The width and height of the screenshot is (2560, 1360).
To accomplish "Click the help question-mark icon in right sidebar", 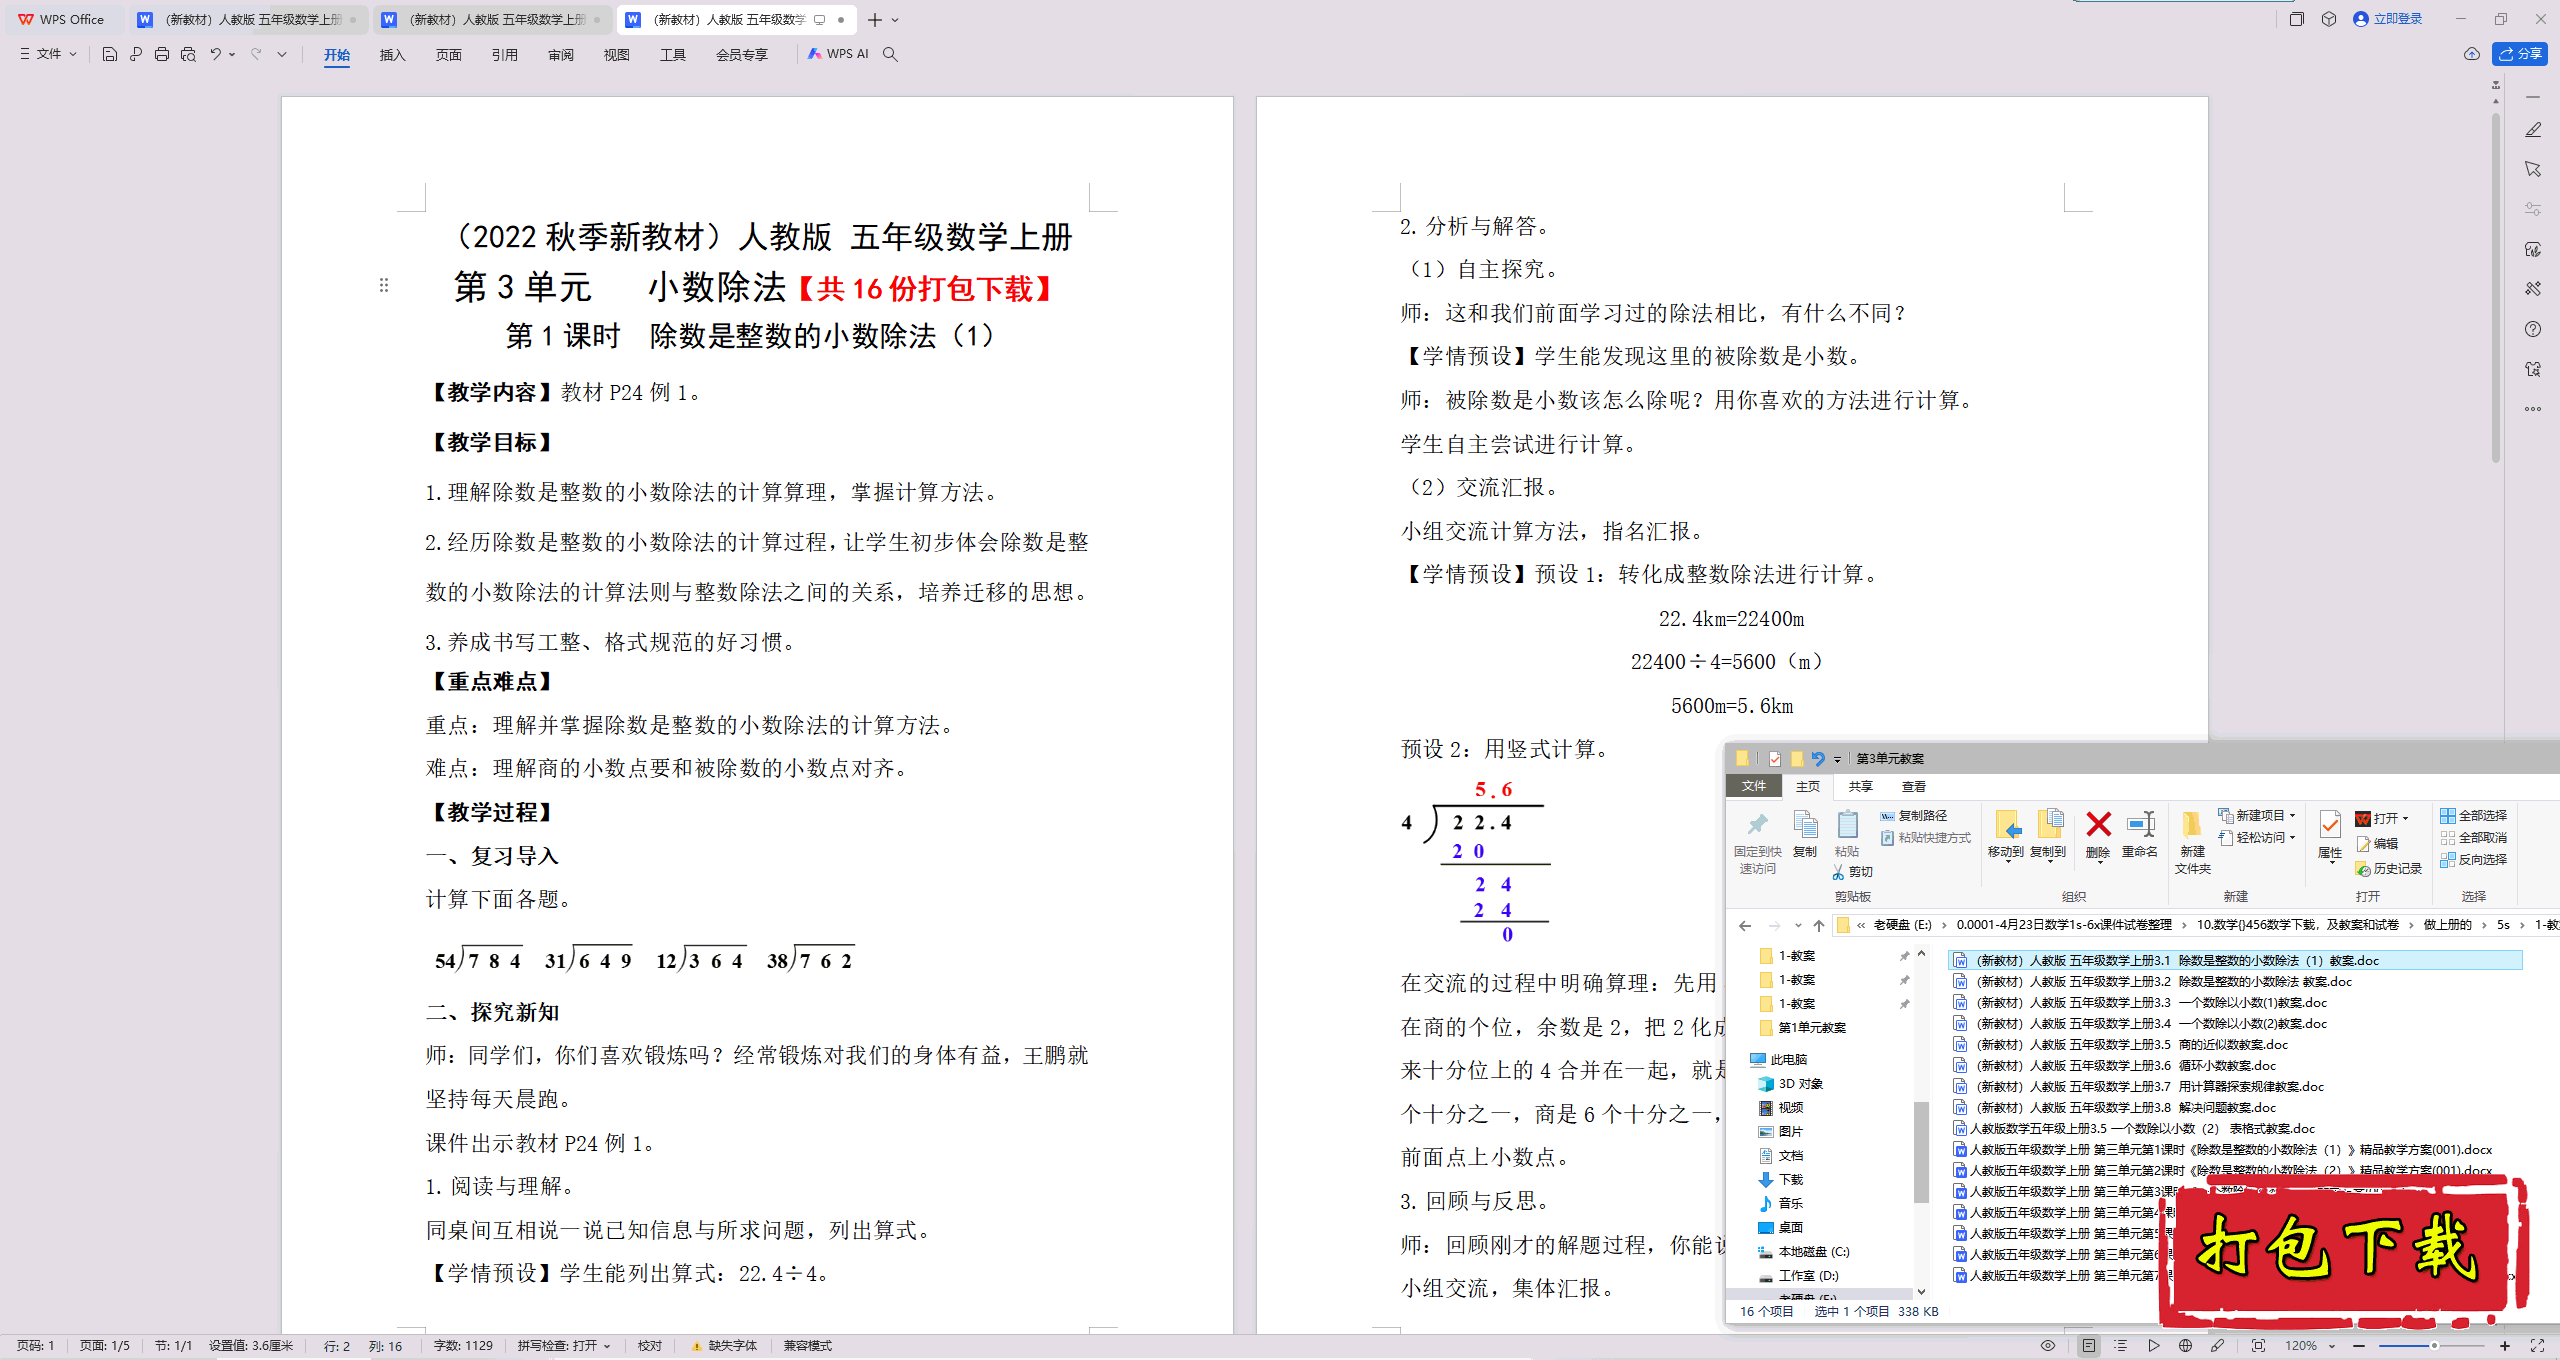I will (x=2533, y=329).
